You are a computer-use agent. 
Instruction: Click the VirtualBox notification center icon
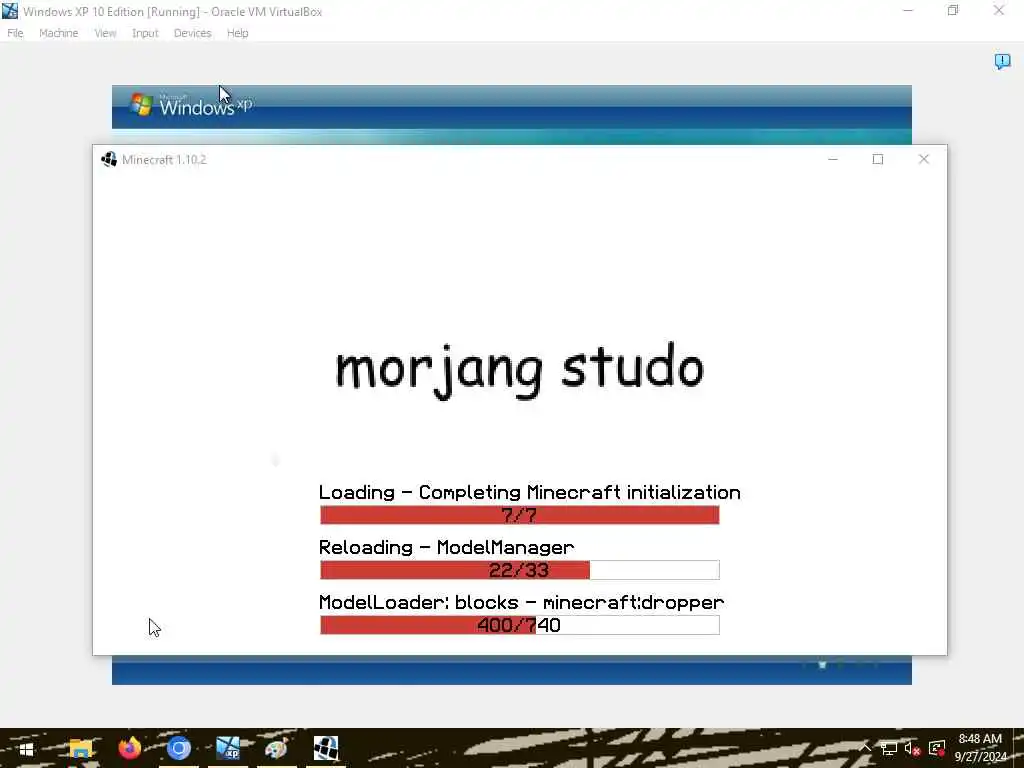click(x=1002, y=61)
